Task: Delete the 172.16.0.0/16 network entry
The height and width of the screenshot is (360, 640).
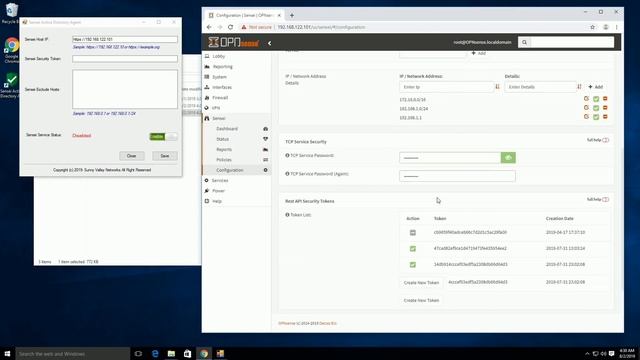Action: [x=605, y=99]
